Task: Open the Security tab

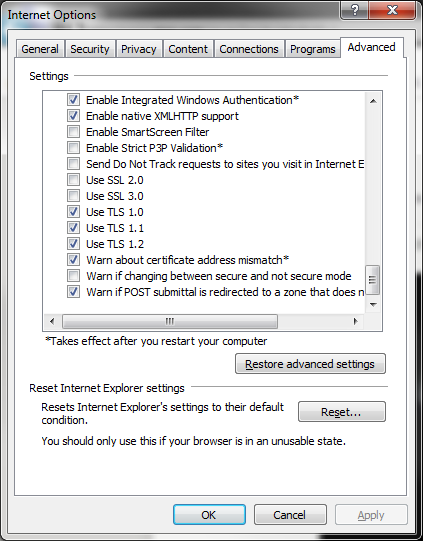Action: coord(90,49)
